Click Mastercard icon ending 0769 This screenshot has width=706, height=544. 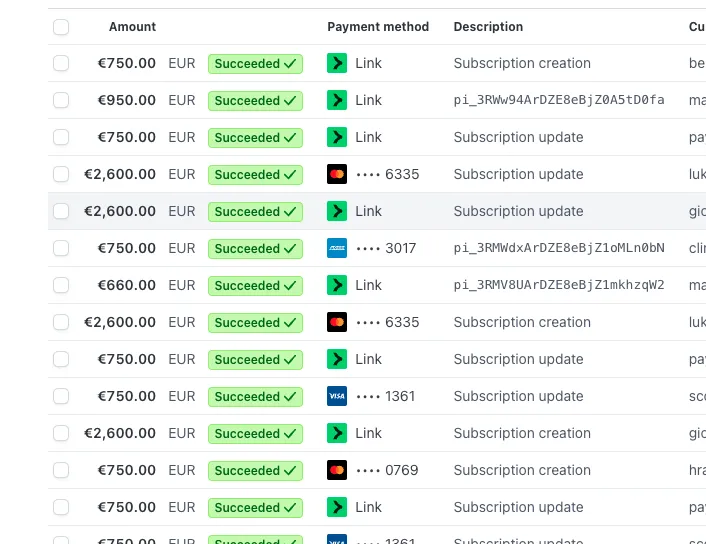point(337,470)
